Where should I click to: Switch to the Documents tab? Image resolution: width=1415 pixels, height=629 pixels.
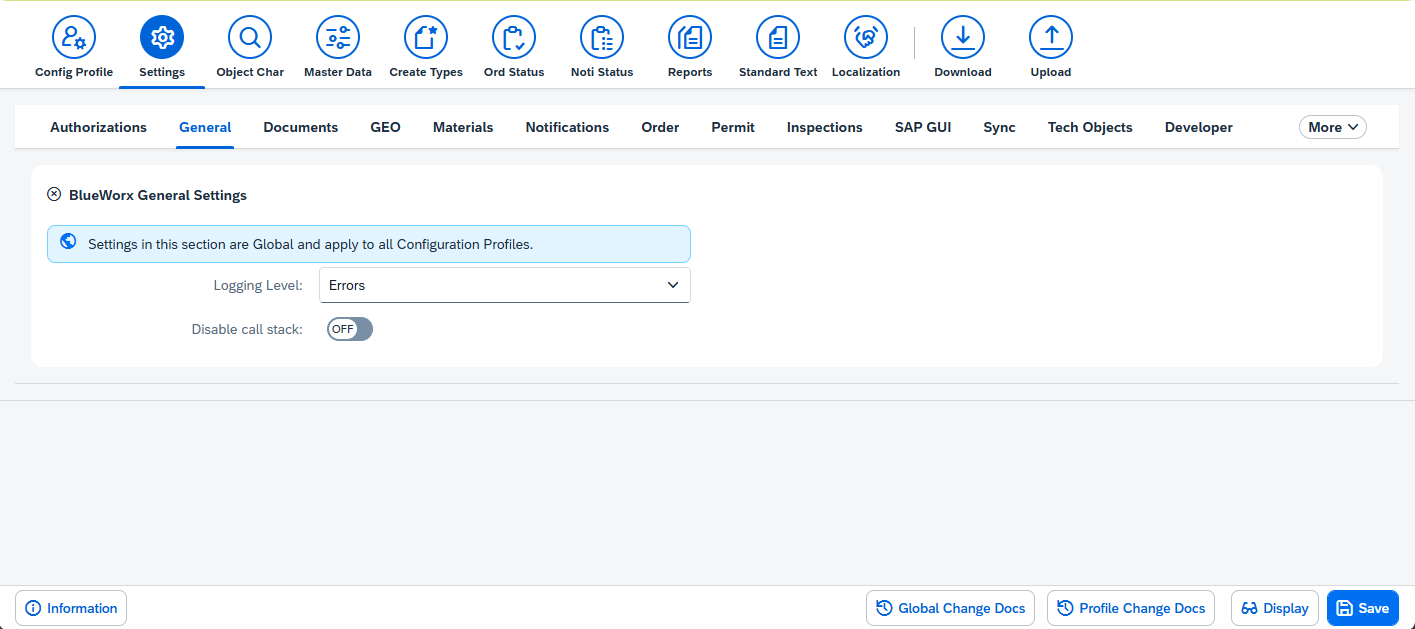tap(301, 127)
